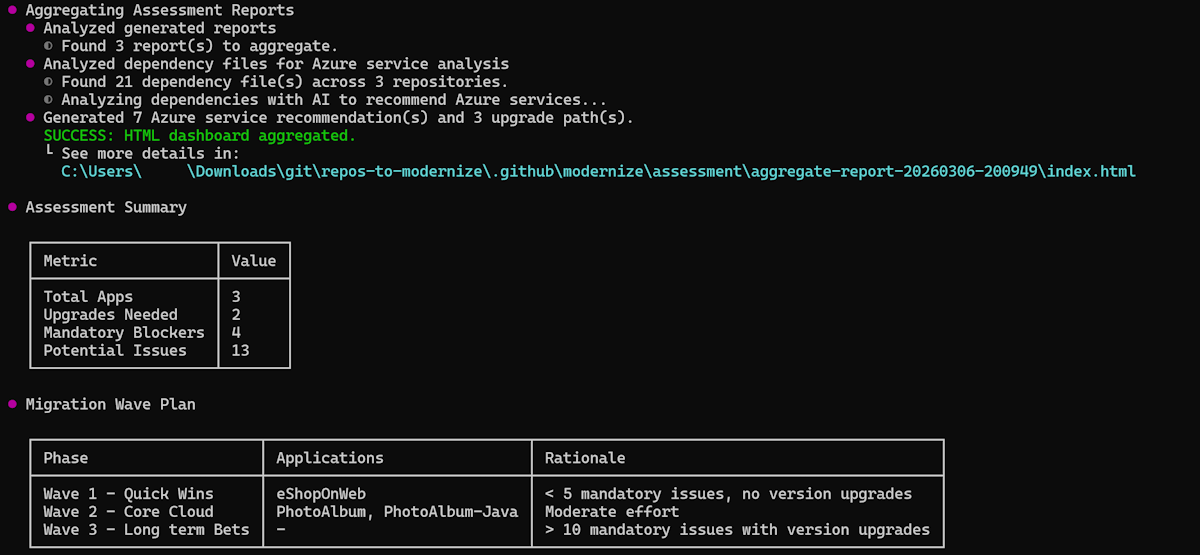
Task: Click the Wave 2 - Core Cloud phase
Action: click(128, 512)
